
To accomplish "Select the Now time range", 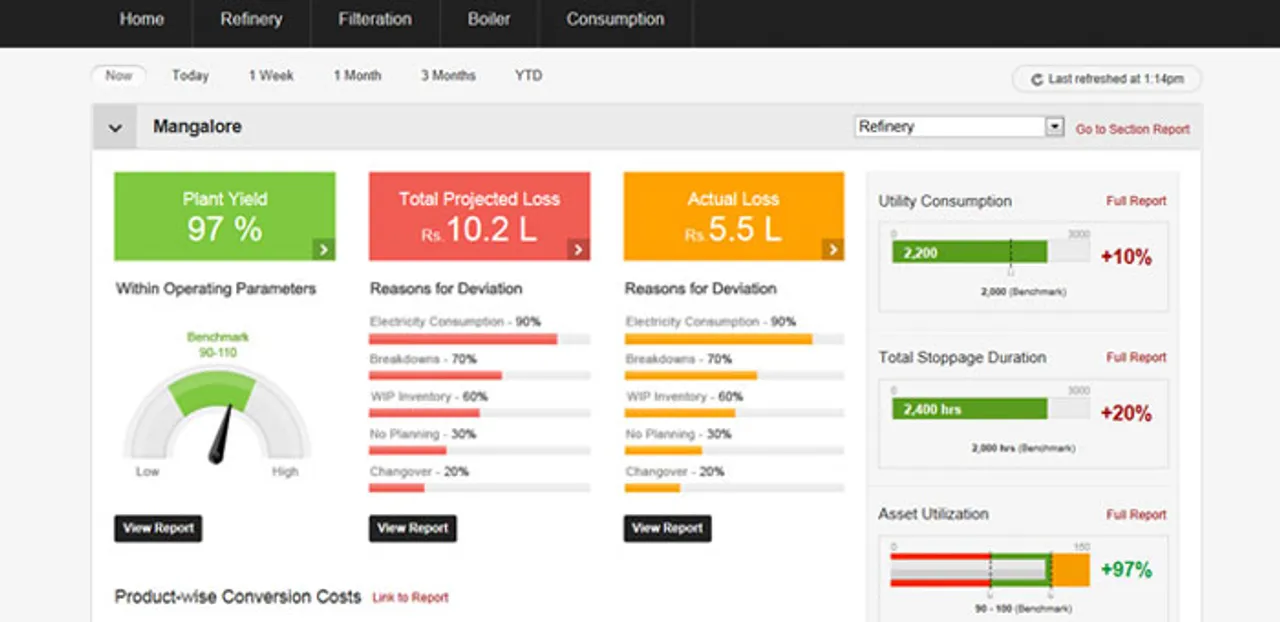I will click(x=119, y=76).
